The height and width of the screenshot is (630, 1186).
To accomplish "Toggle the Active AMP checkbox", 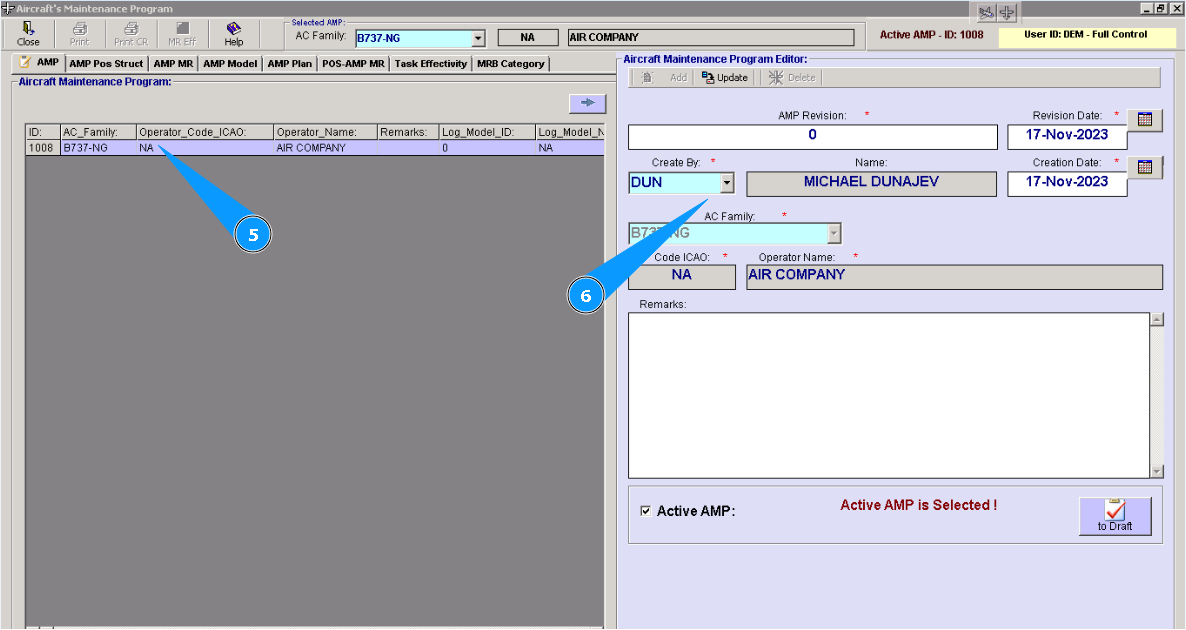I will click(645, 511).
